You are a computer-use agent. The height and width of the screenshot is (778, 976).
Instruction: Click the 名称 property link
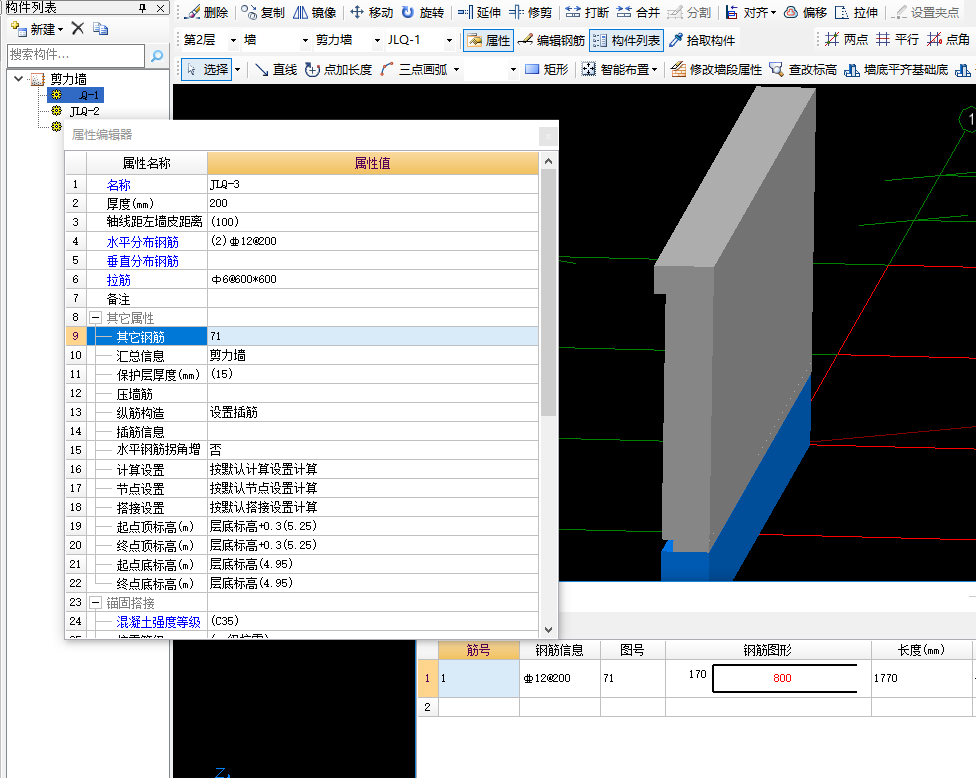[x=118, y=185]
